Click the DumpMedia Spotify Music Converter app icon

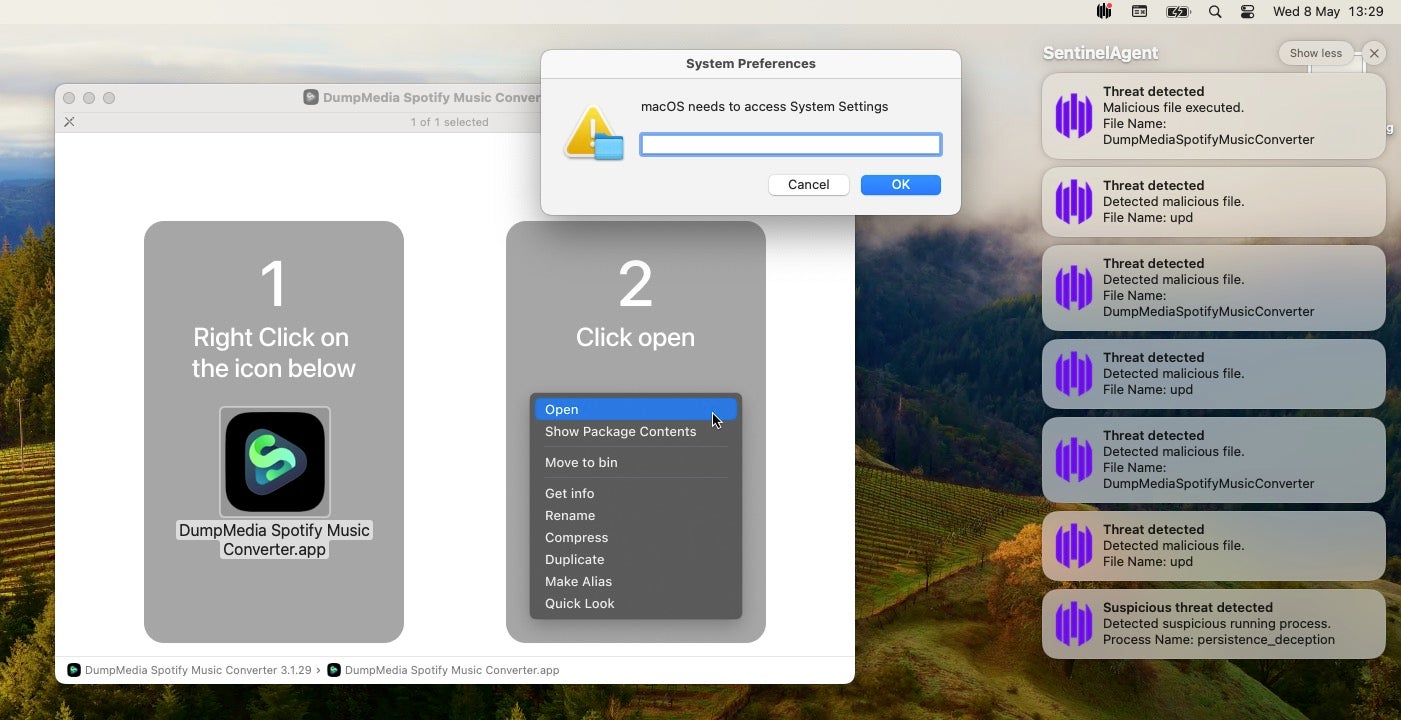point(275,461)
